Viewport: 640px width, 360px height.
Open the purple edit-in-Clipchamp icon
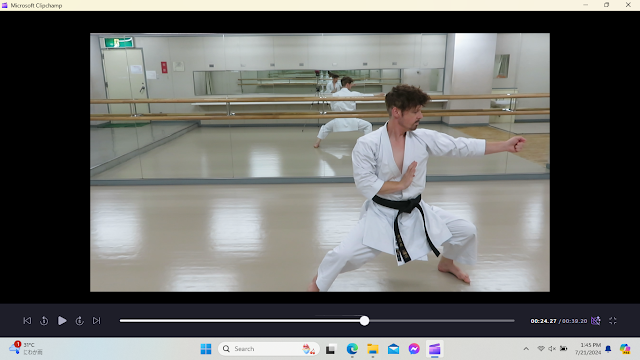[596, 321]
